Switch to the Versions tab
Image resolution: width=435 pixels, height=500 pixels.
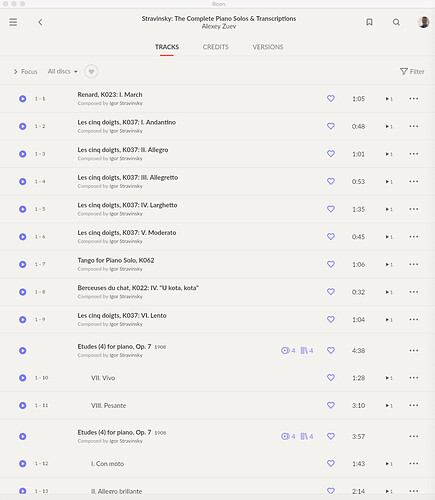(268, 47)
